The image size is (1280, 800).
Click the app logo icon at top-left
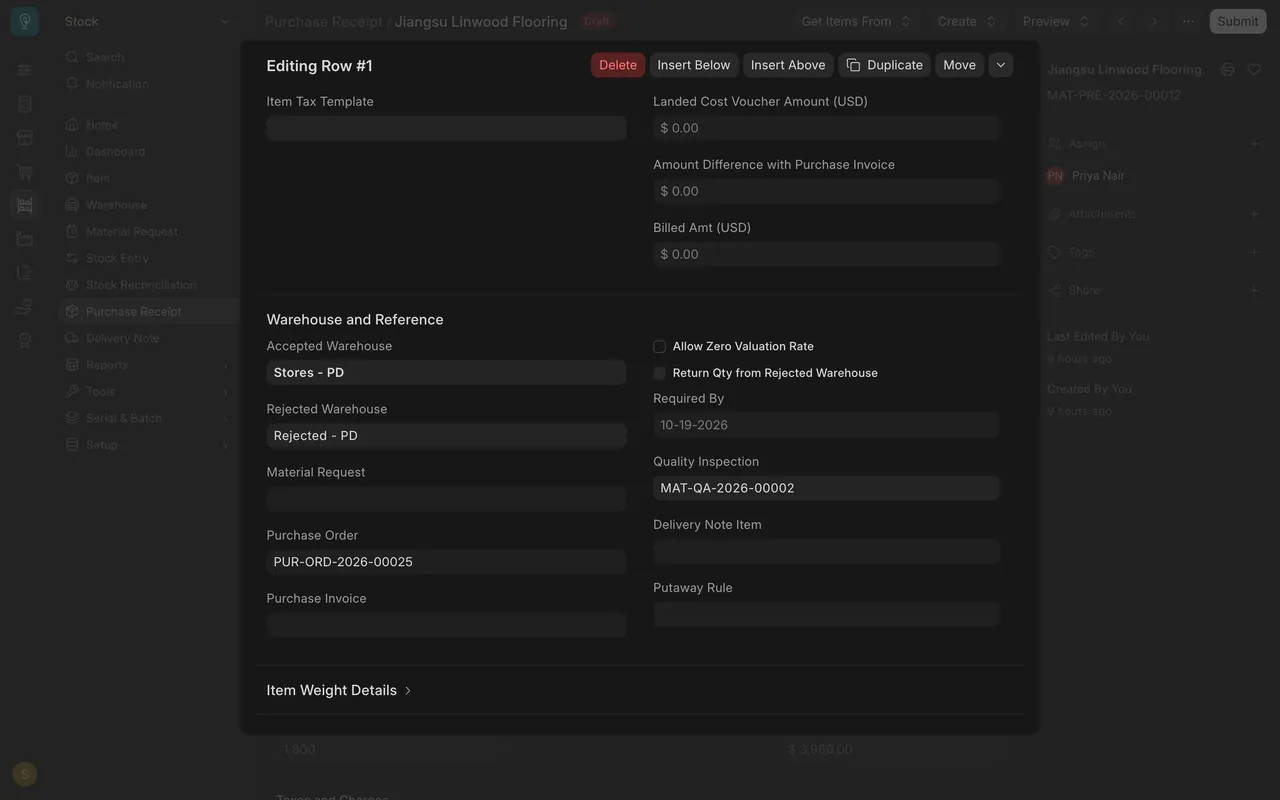25,21
